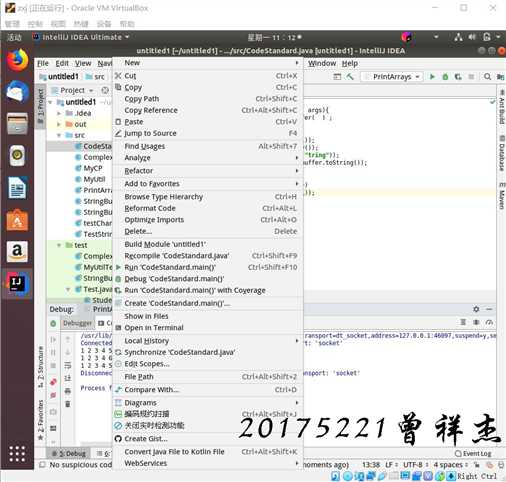Open the Z: Structure side tab

[40, 367]
